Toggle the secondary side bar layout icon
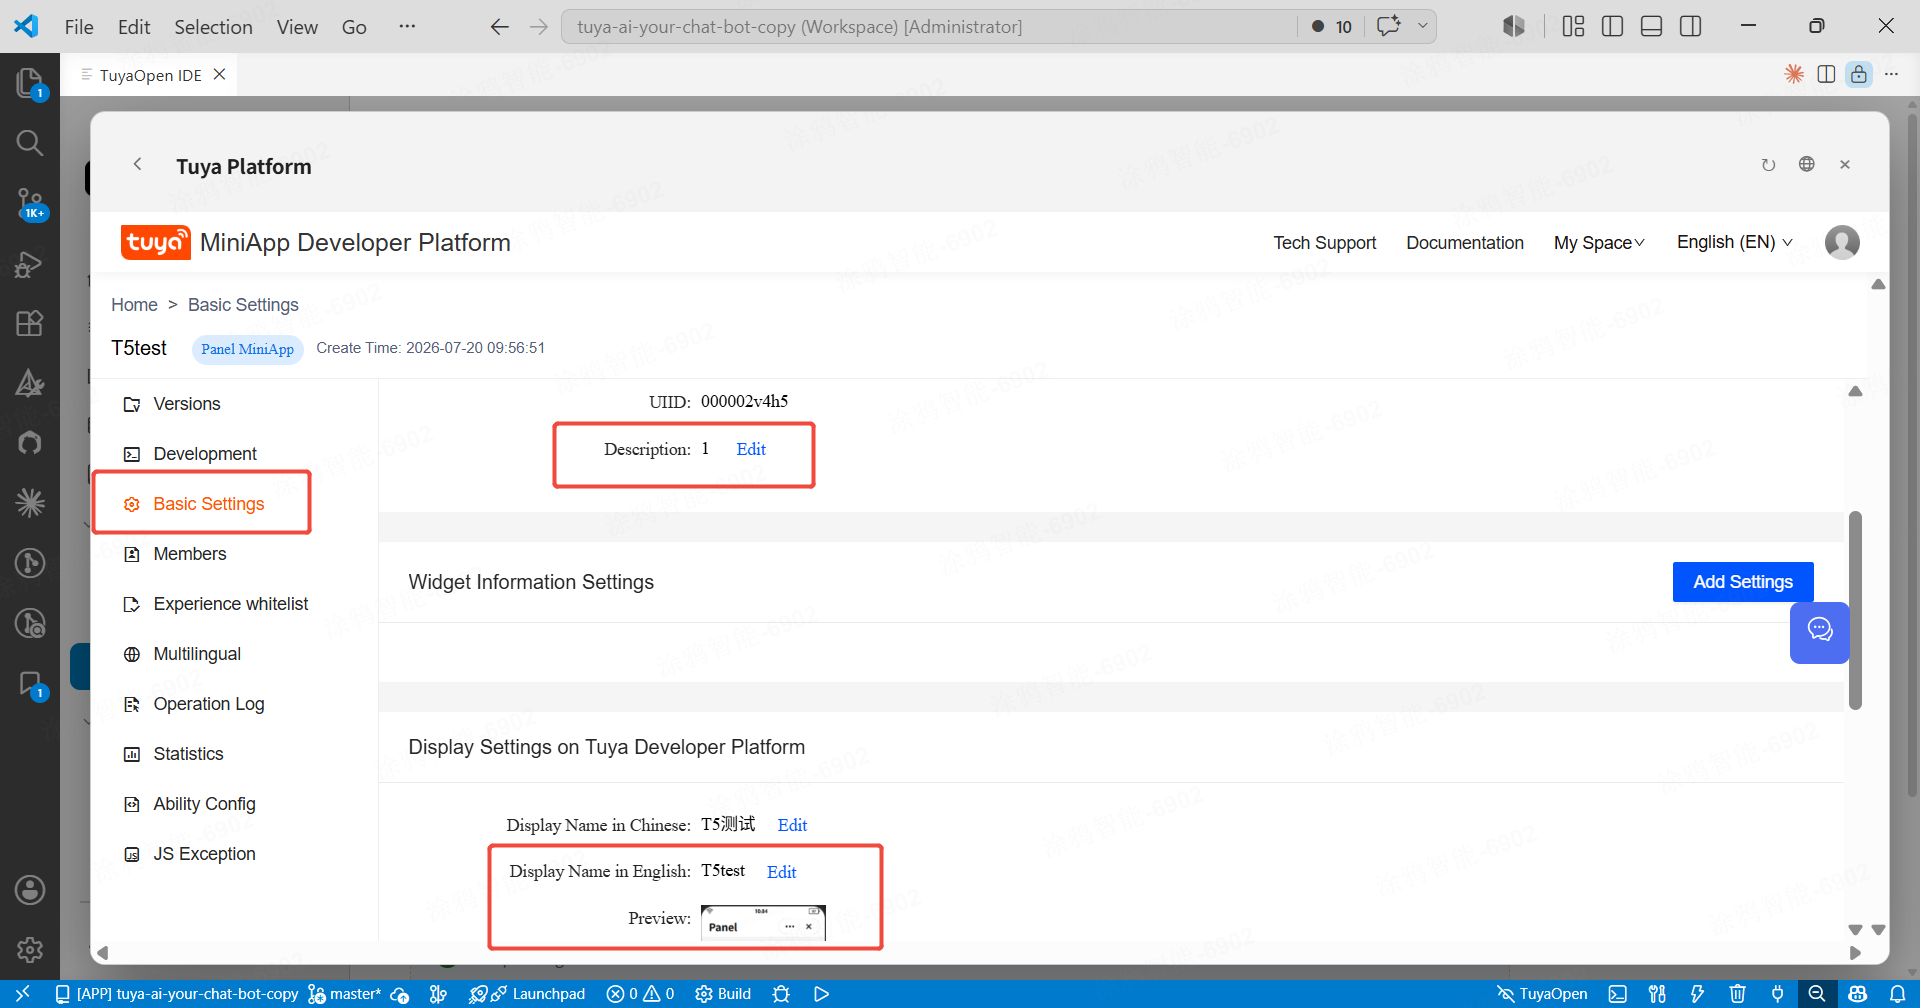1920x1008 pixels. tap(1691, 26)
